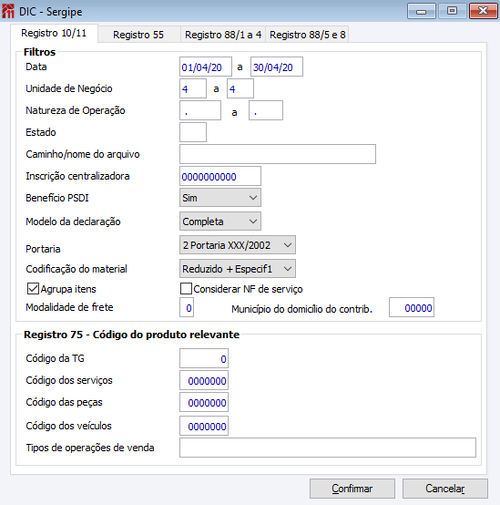Expand the Codificação do material dropdown
This screenshot has height=505, width=500.
point(237,269)
